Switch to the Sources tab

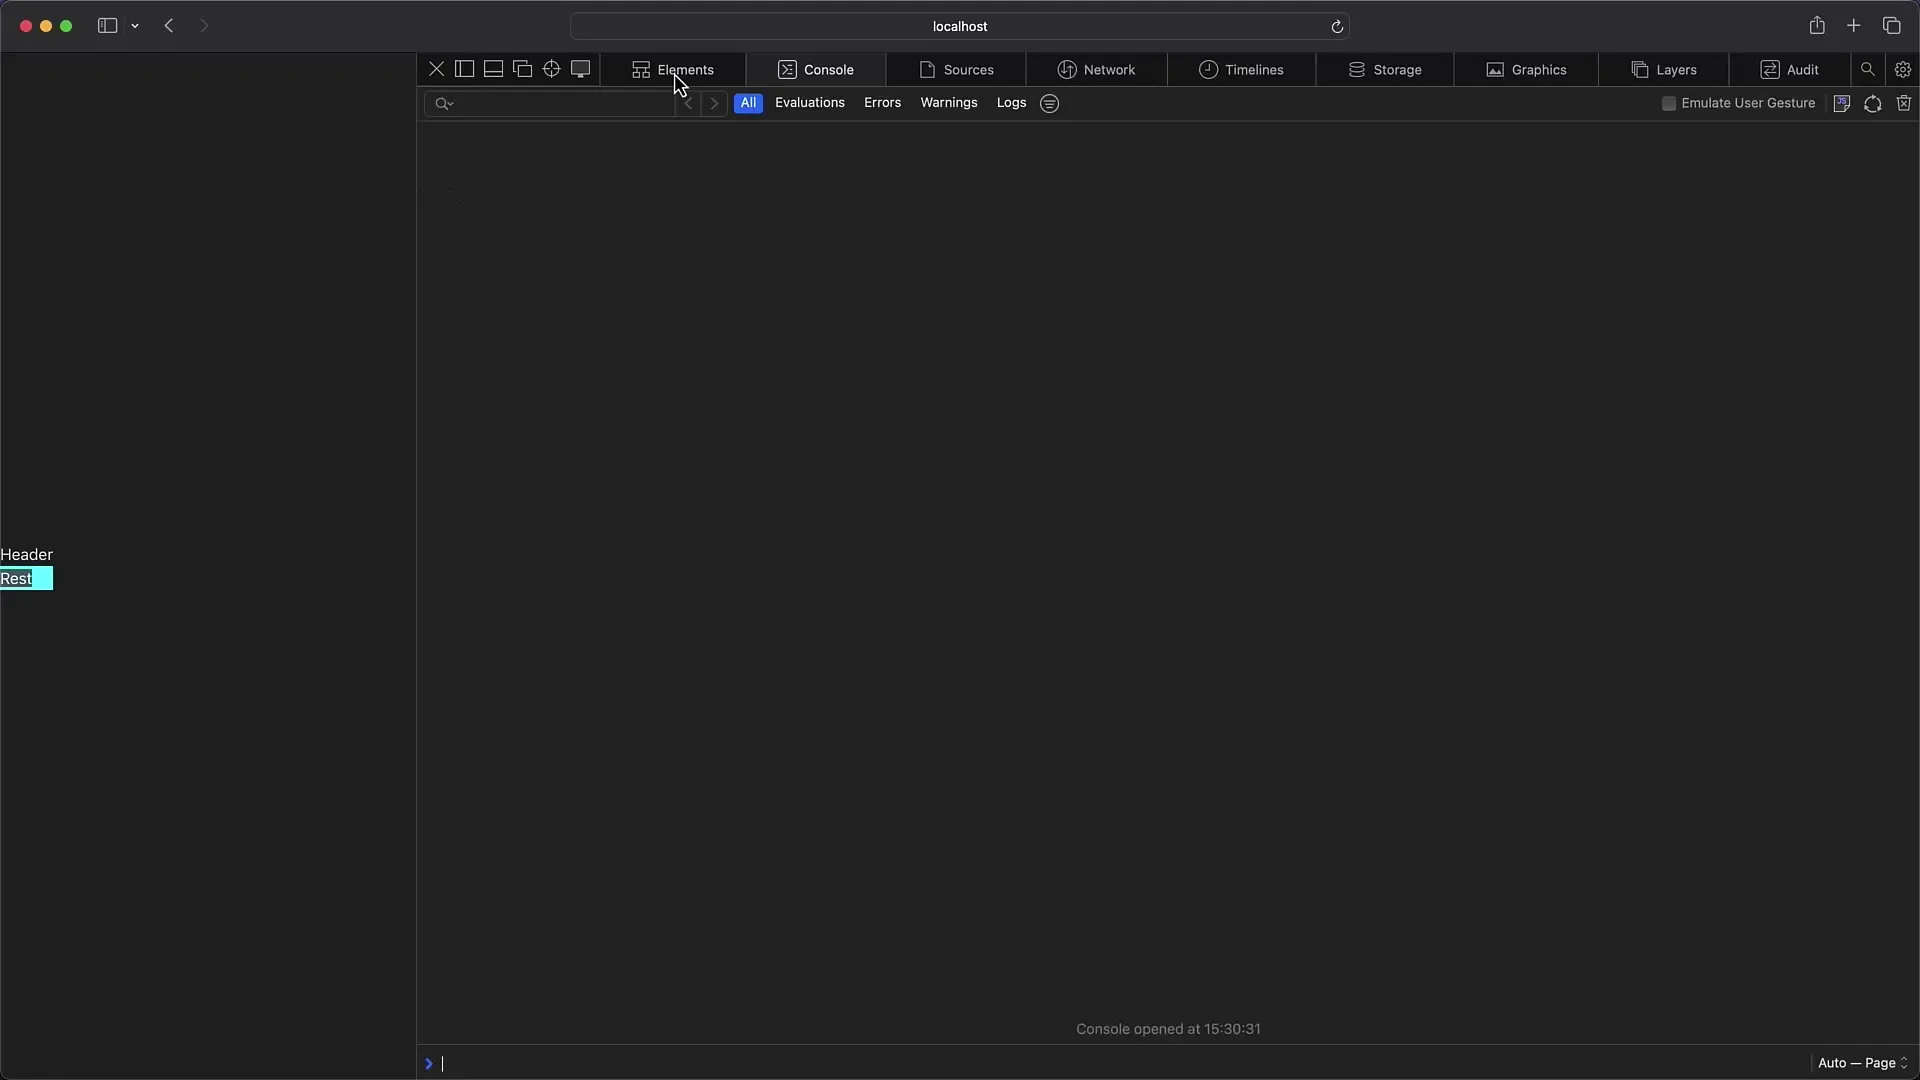(x=956, y=70)
